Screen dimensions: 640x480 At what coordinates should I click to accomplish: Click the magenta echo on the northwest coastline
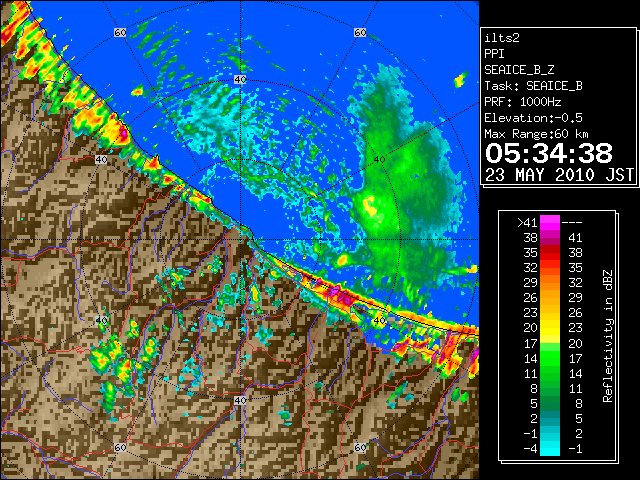[124, 132]
